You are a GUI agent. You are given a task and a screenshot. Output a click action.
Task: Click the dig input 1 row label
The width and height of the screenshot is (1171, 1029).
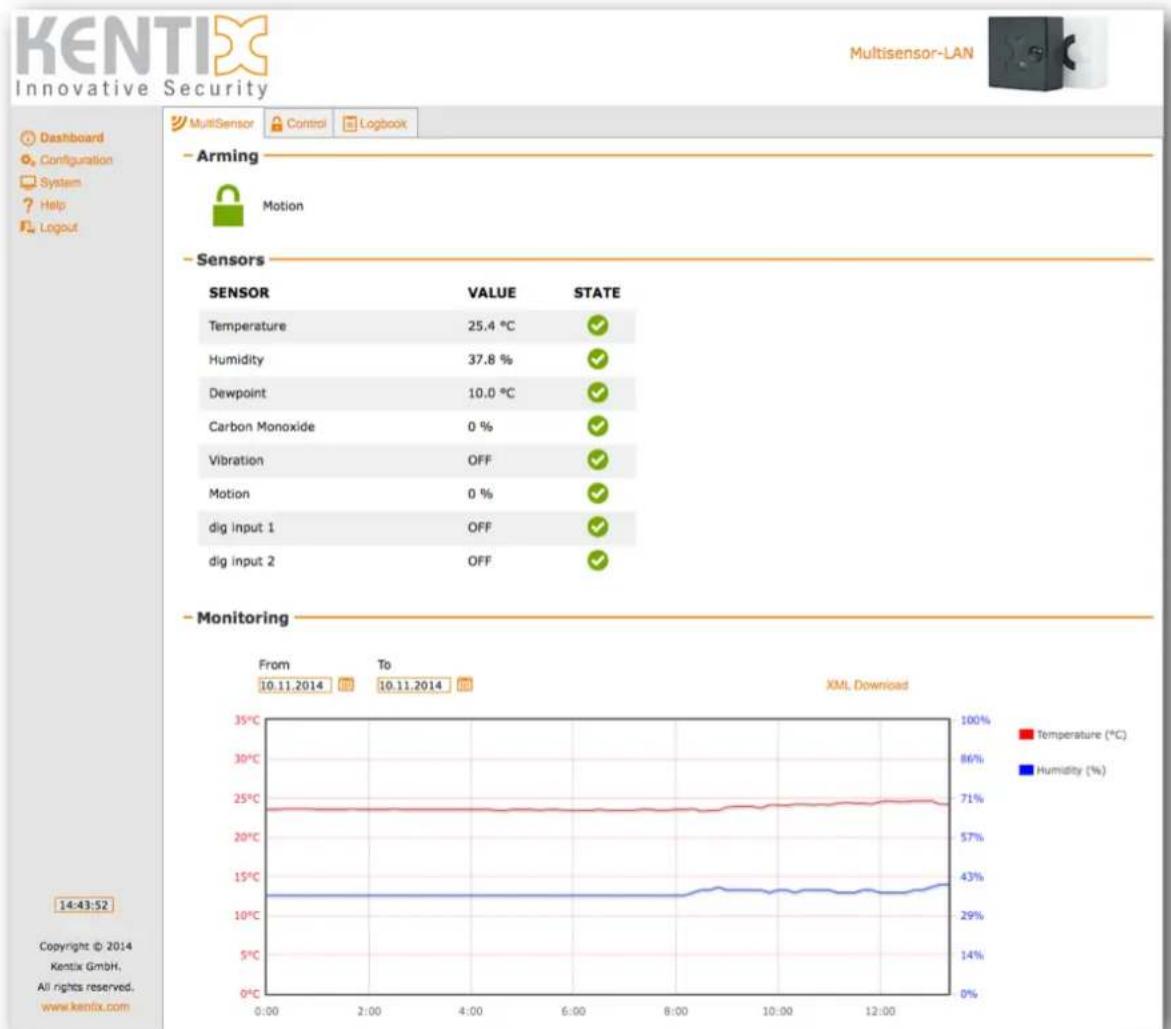241,527
